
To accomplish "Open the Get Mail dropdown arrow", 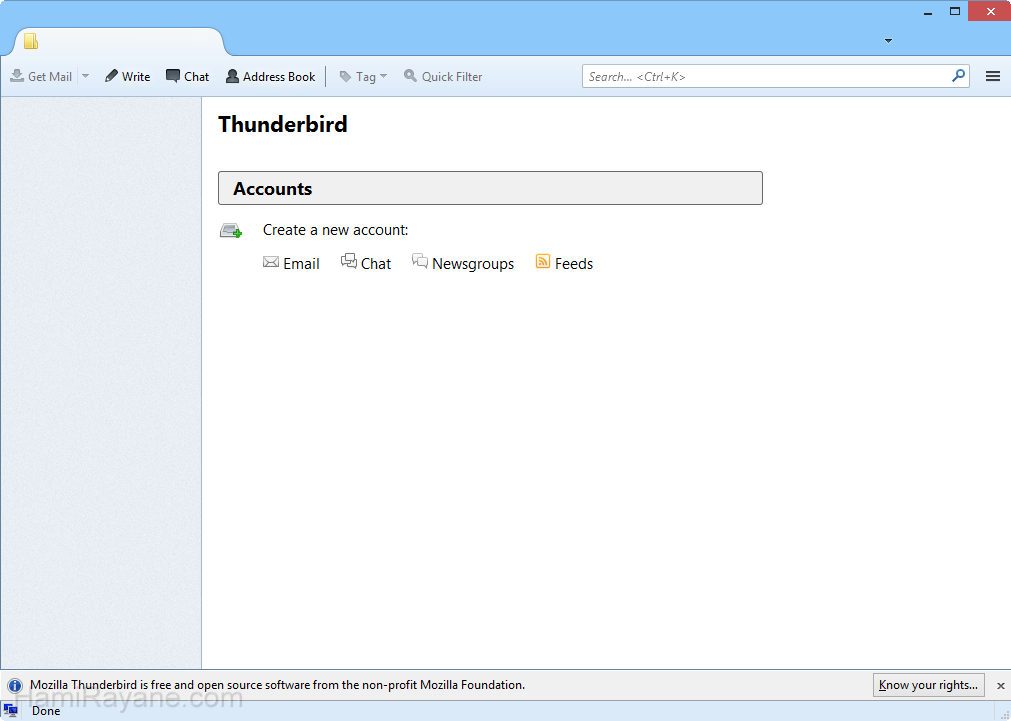I will click(85, 76).
